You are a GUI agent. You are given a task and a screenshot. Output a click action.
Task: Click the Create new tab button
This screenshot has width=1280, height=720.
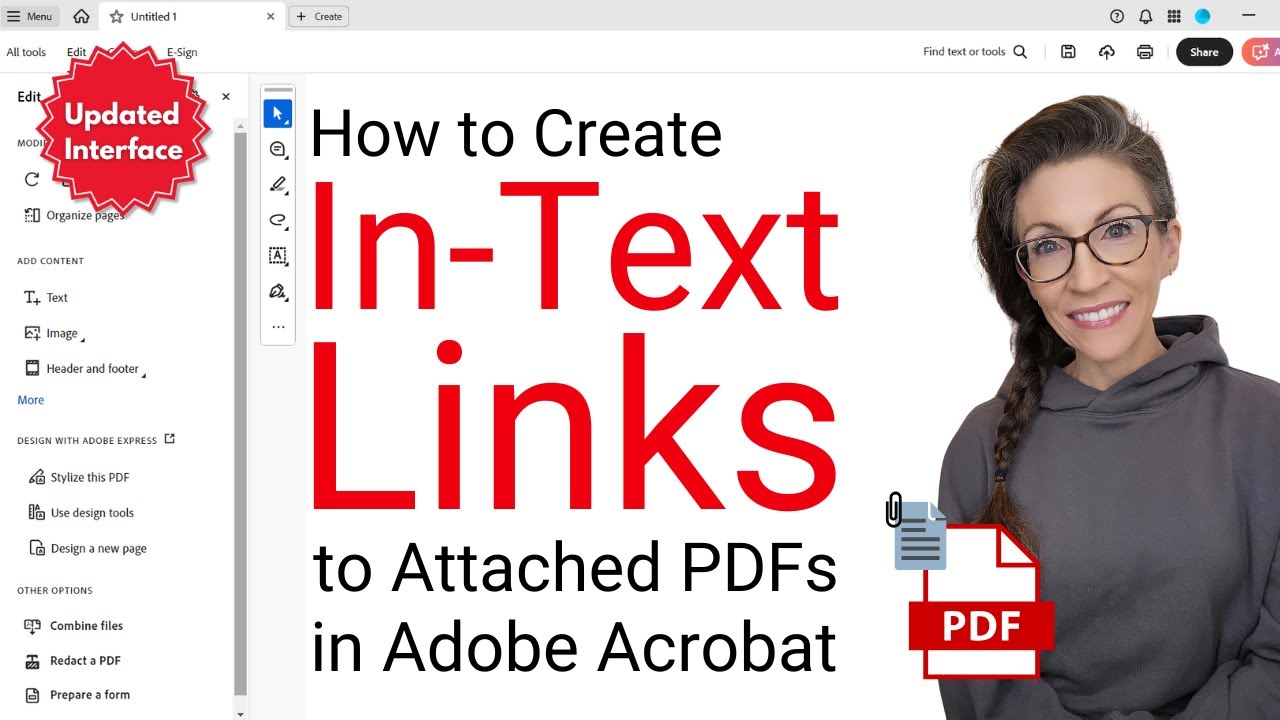[319, 16]
